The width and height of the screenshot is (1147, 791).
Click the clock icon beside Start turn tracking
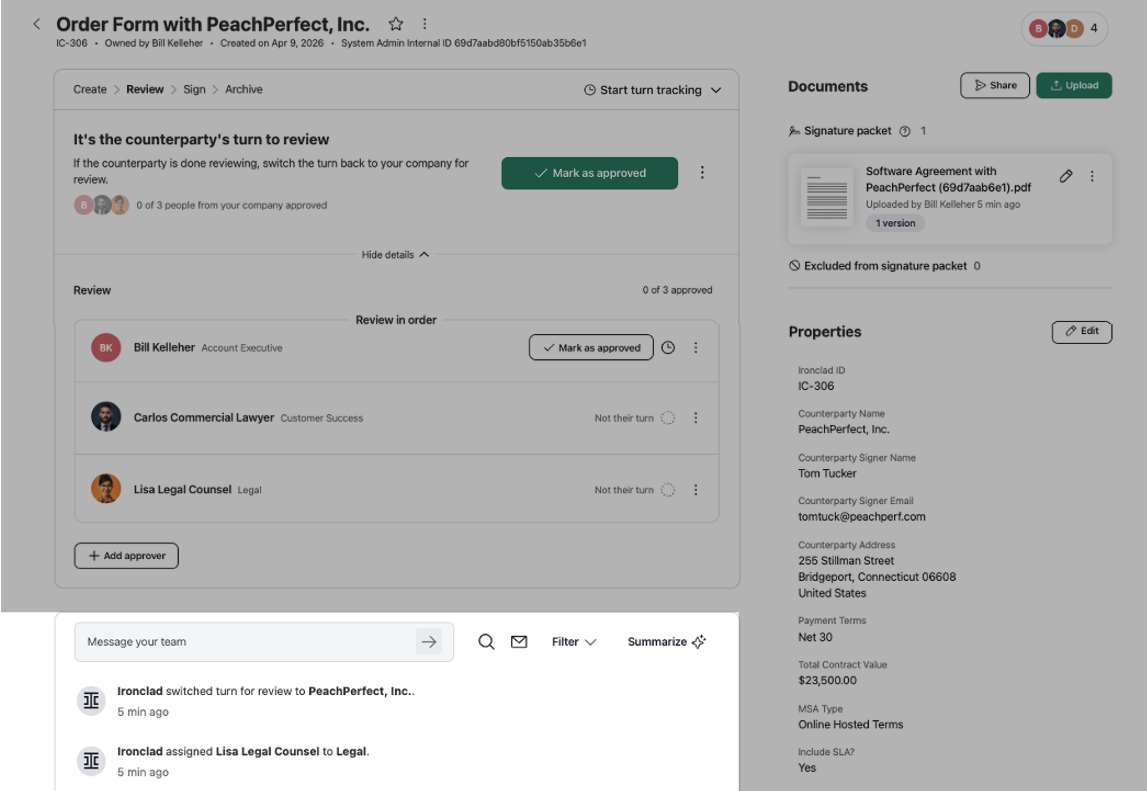coord(590,90)
